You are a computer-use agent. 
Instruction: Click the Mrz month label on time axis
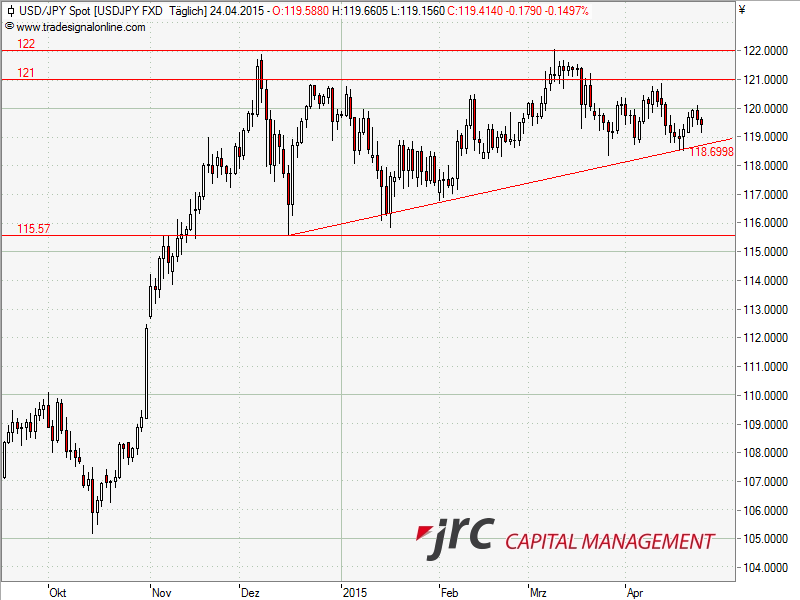tap(539, 592)
